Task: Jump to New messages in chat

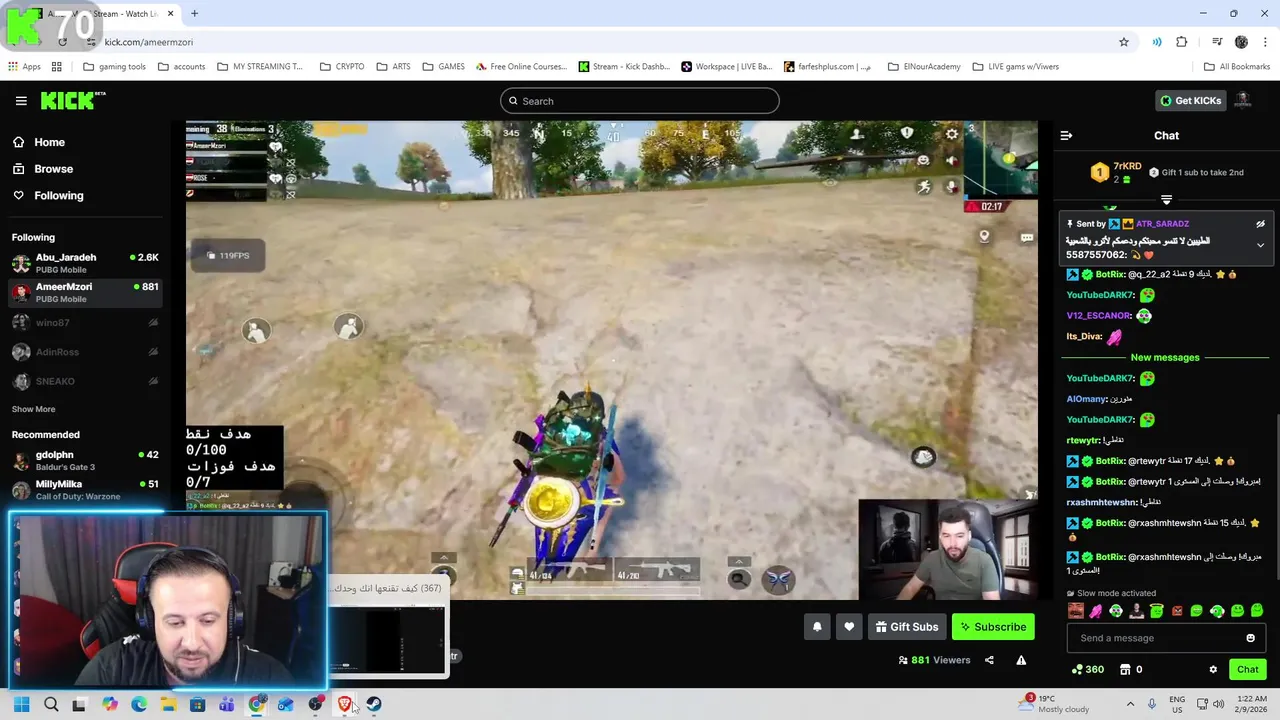Action: click(1165, 357)
